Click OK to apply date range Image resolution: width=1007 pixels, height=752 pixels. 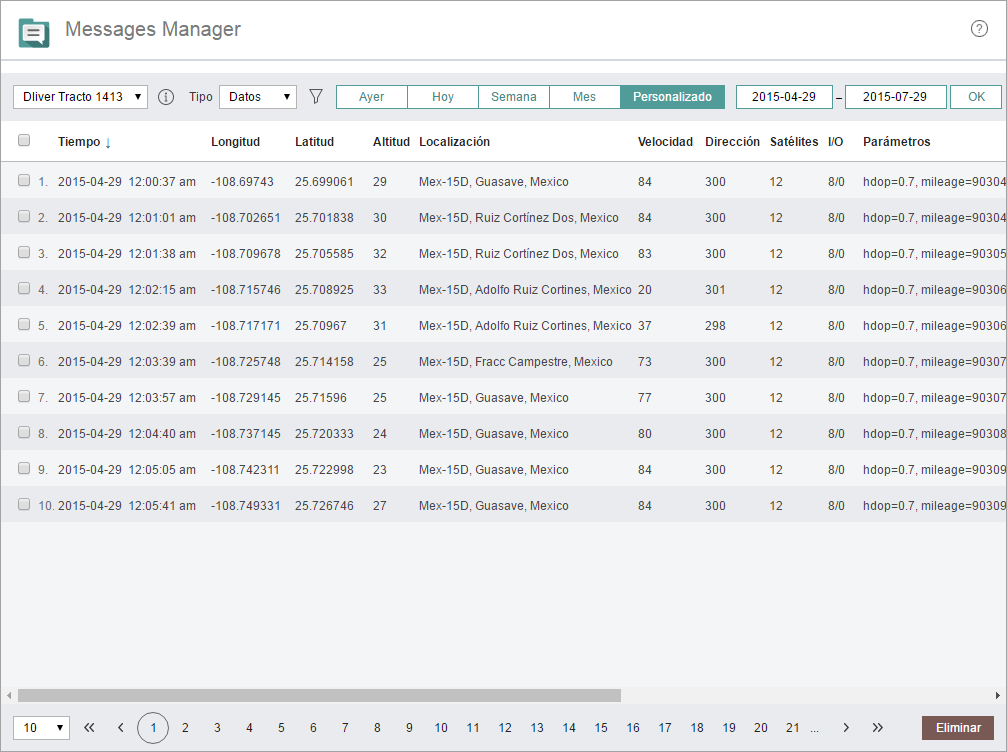pos(975,97)
